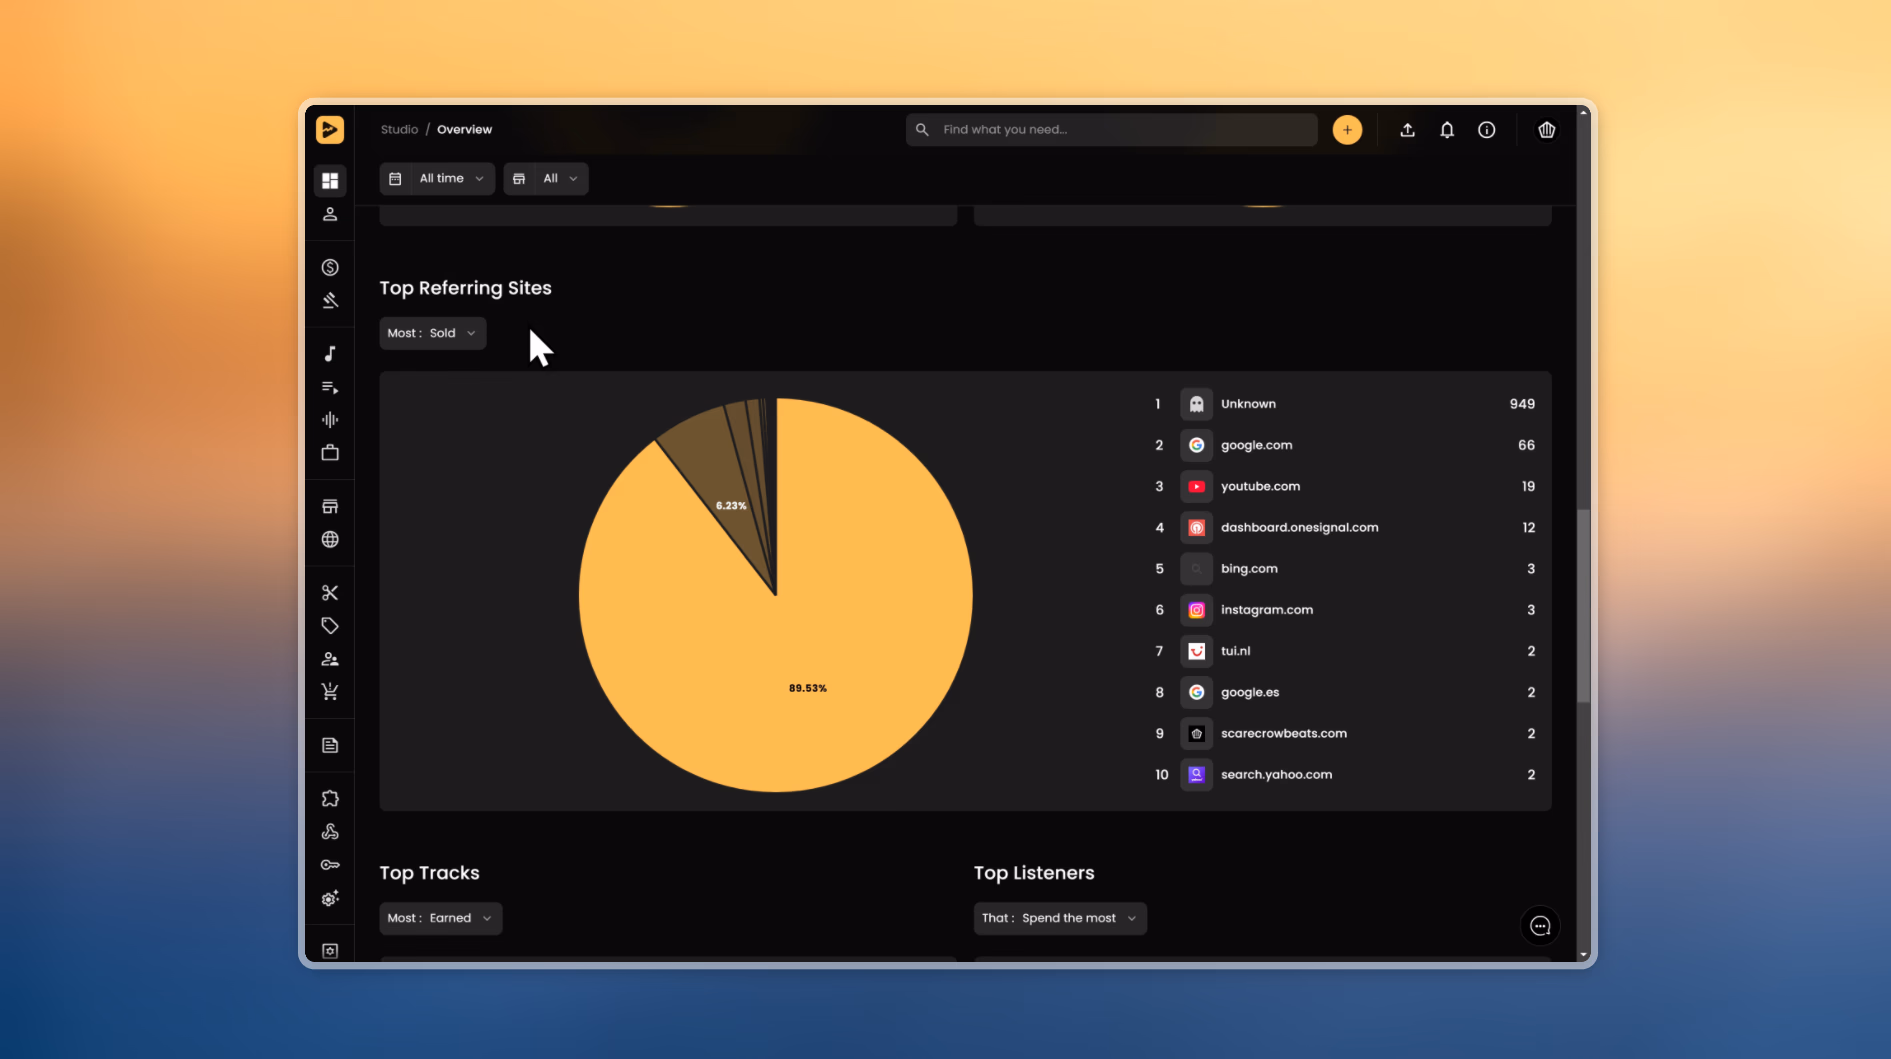The height and width of the screenshot is (1059, 1891).
Task: Select the shopping cart icon in sidebar
Action: (330, 691)
